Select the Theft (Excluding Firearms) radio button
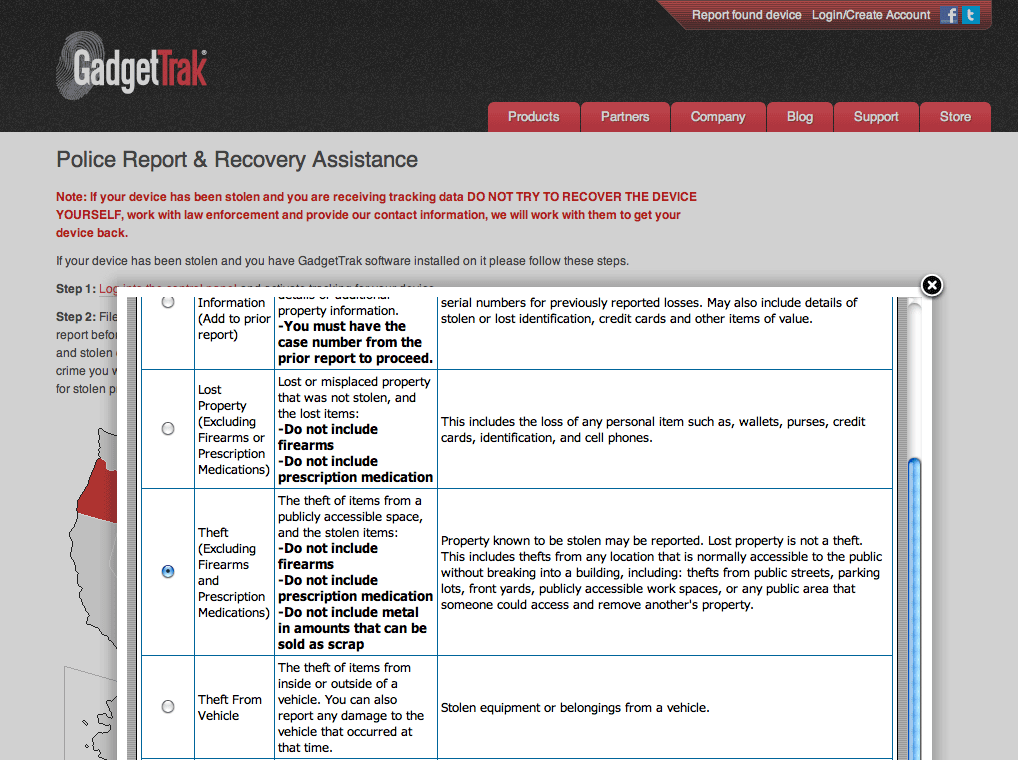The width and height of the screenshot is (1018, 760). coord(168,571)
